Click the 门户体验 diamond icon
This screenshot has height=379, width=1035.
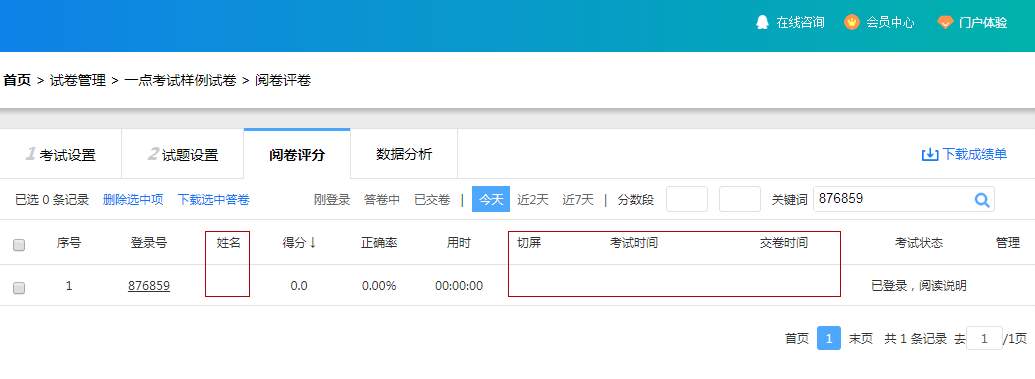pos(945,22)
